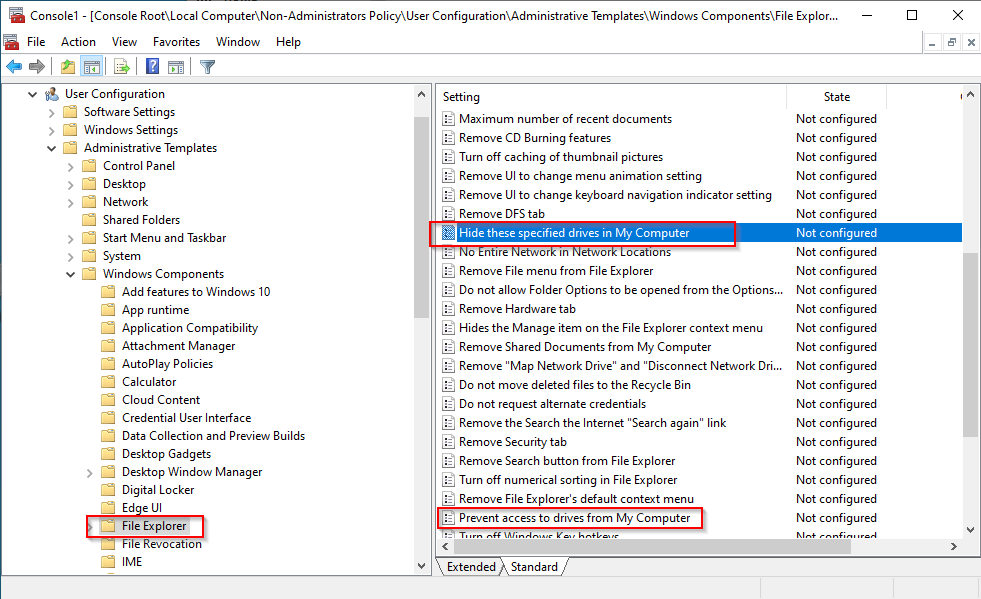Screen dimensions: 981x599
Task: Toggle Show/Hide Console Tree toolbar icon
Action: (91, 67)
